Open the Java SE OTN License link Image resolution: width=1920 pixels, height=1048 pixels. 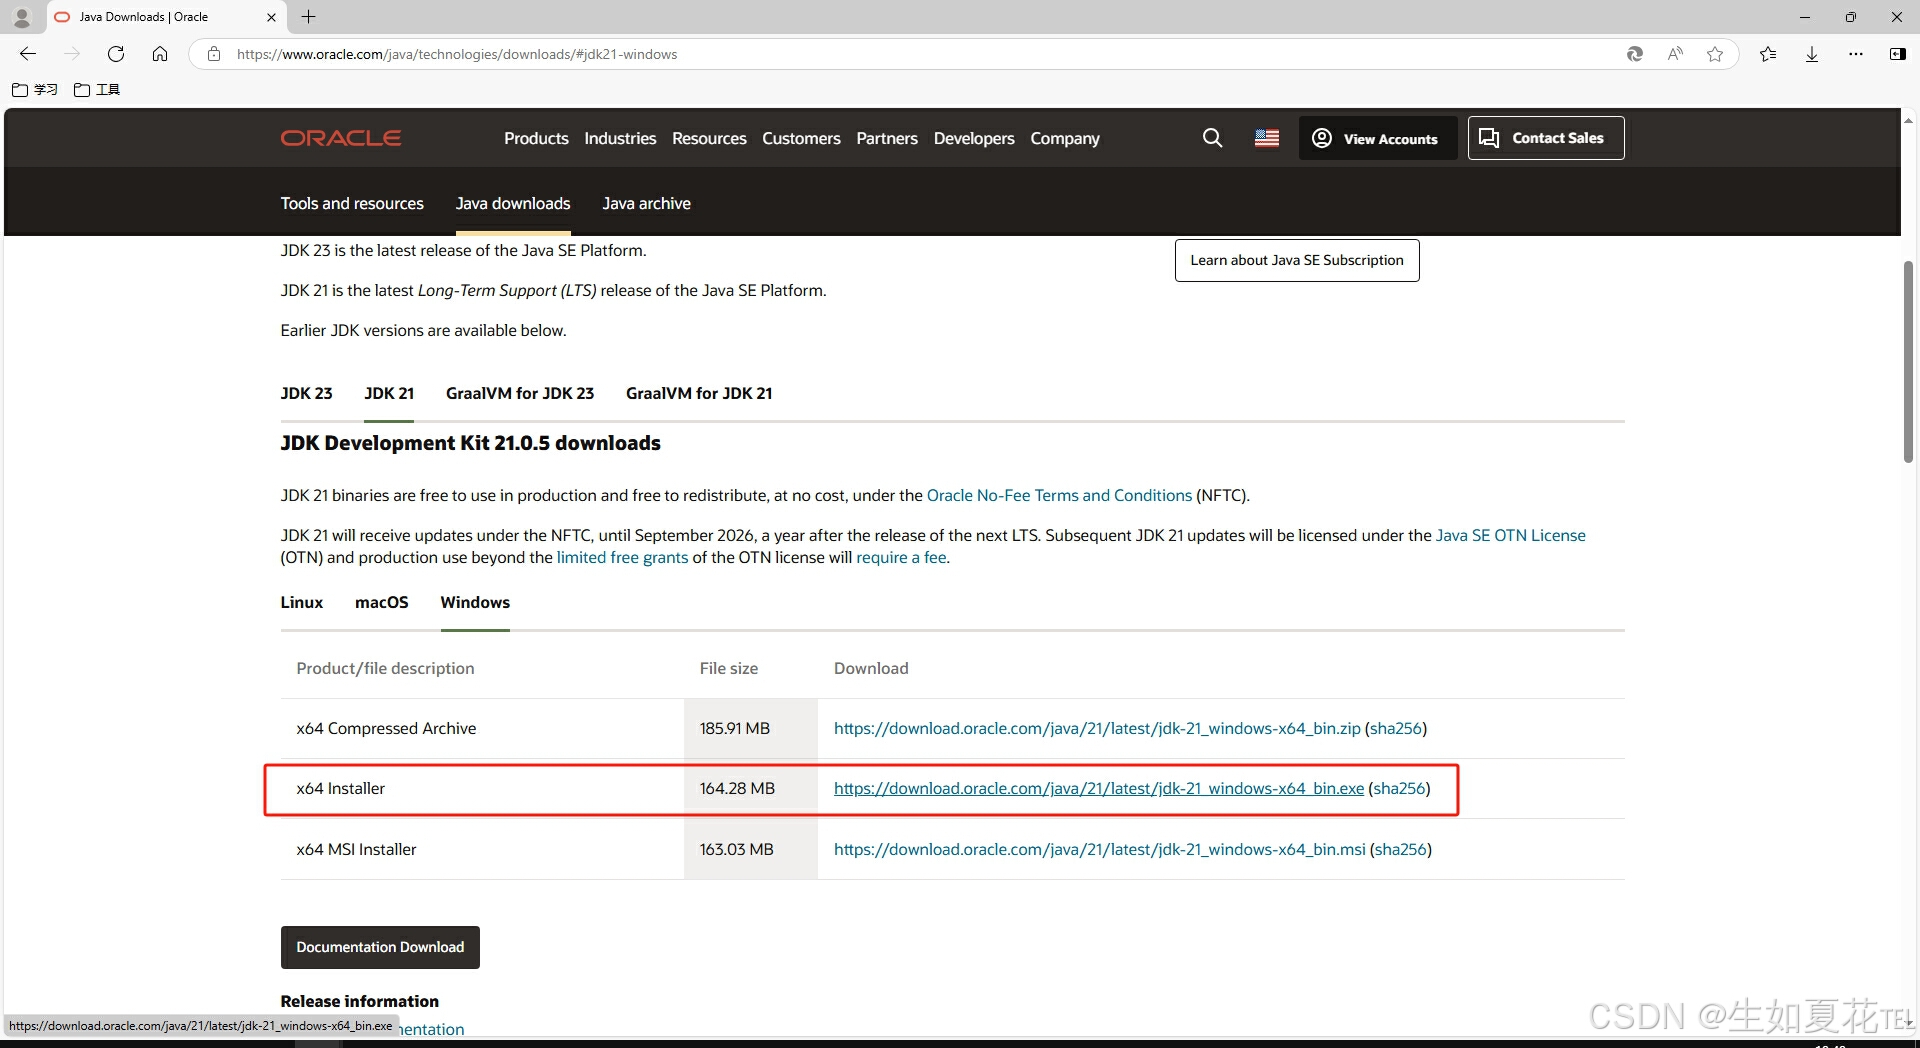click(x=1510, y=535)
